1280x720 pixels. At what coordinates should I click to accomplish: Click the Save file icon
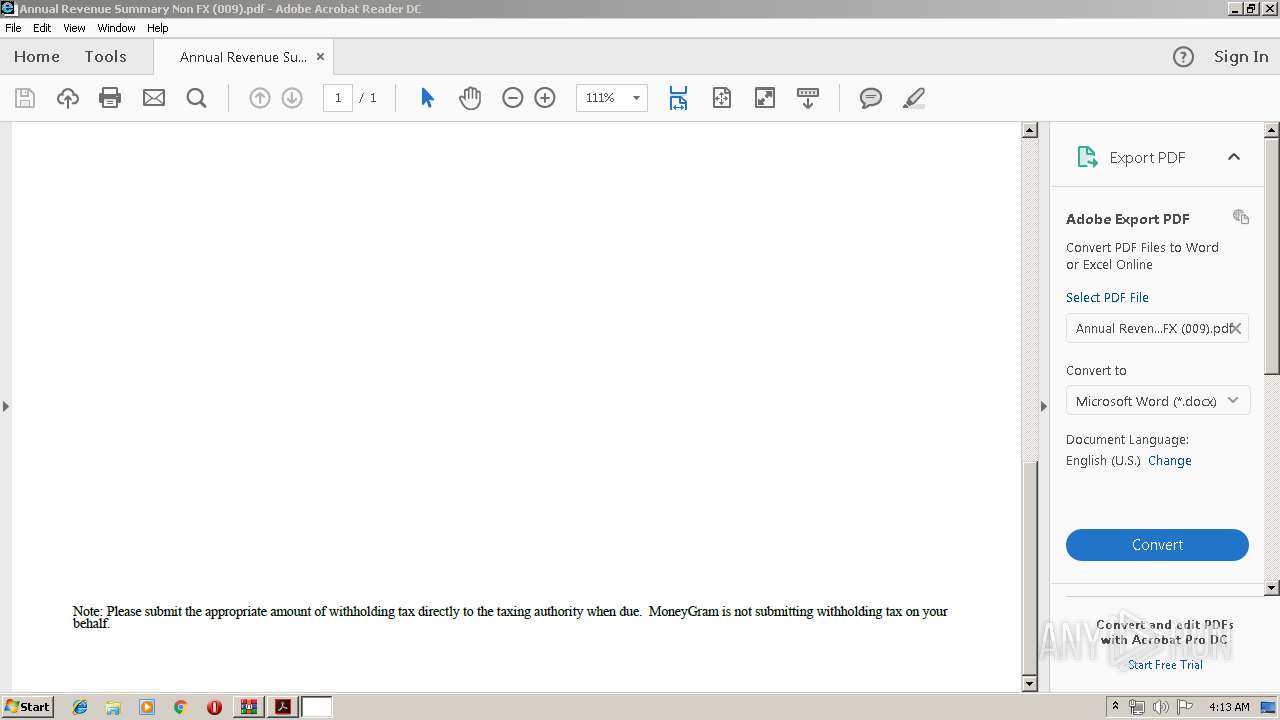click(x=25, y=98)
